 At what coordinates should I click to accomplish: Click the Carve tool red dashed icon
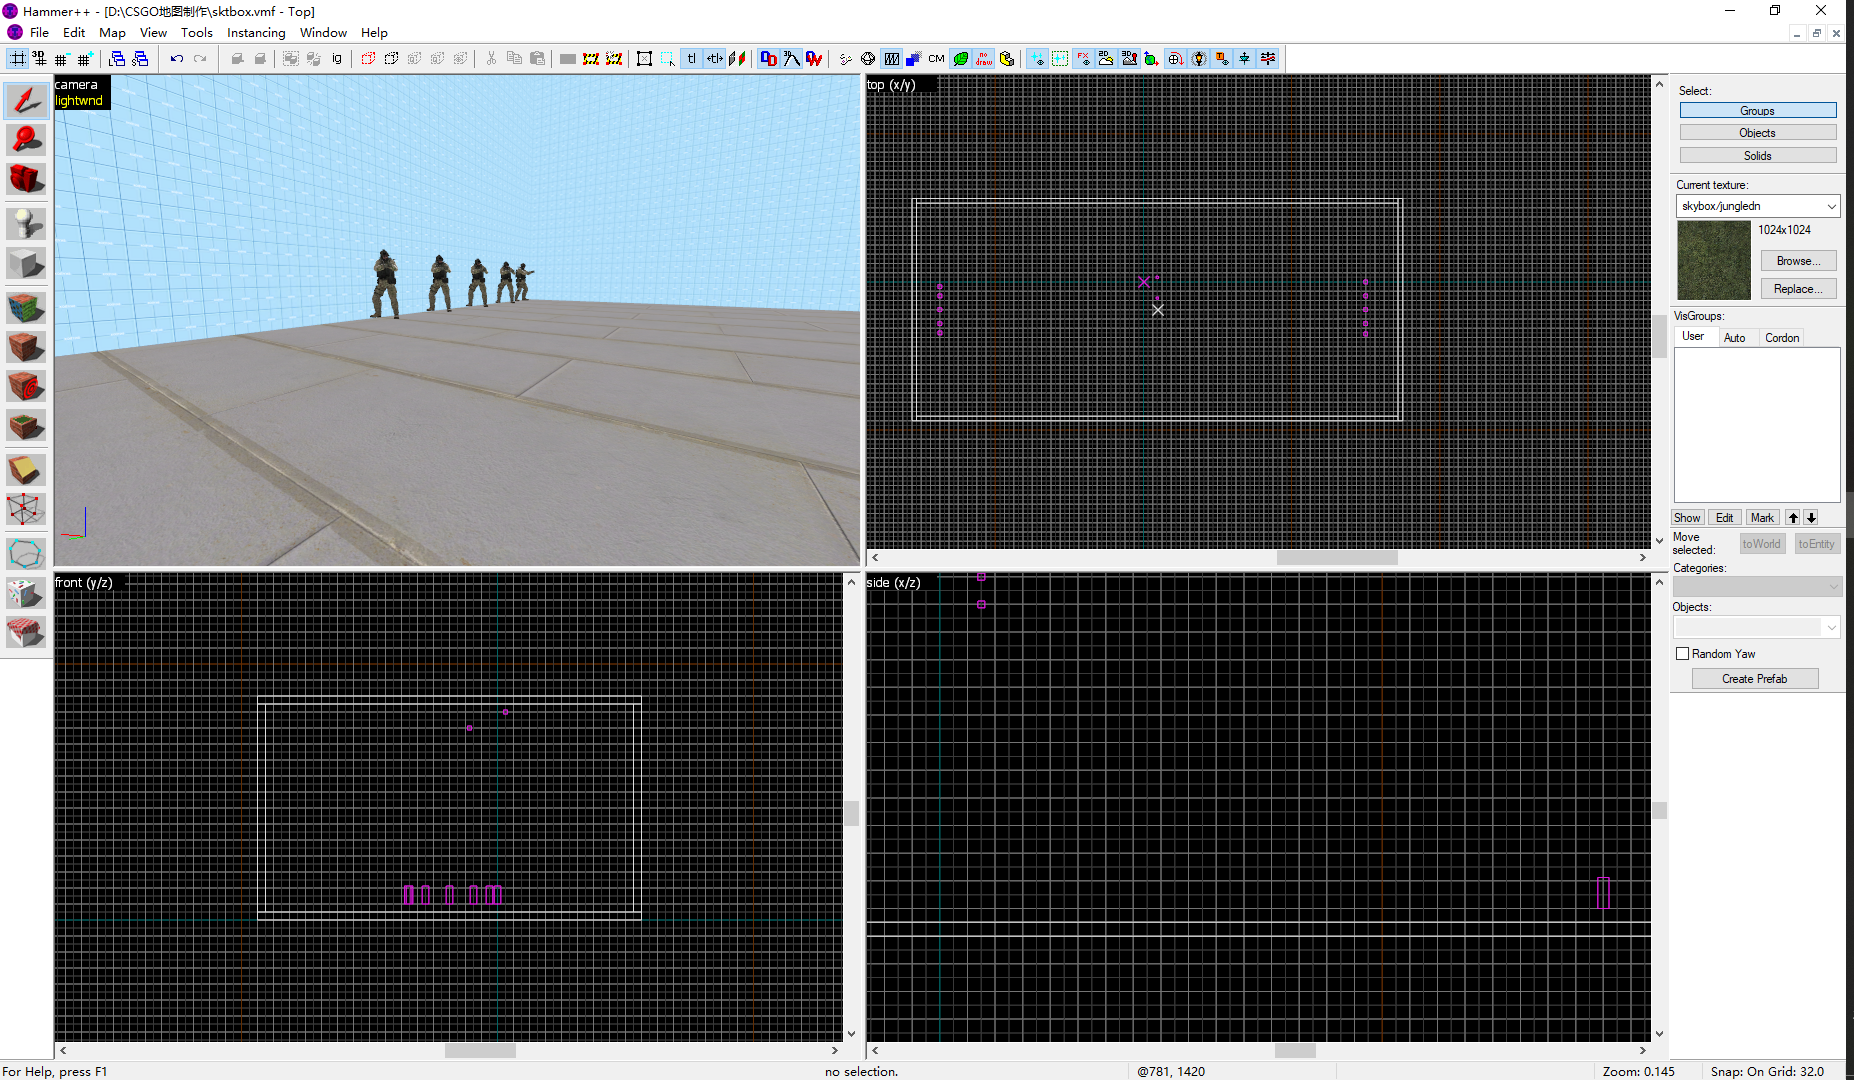(x=368, y=59)
